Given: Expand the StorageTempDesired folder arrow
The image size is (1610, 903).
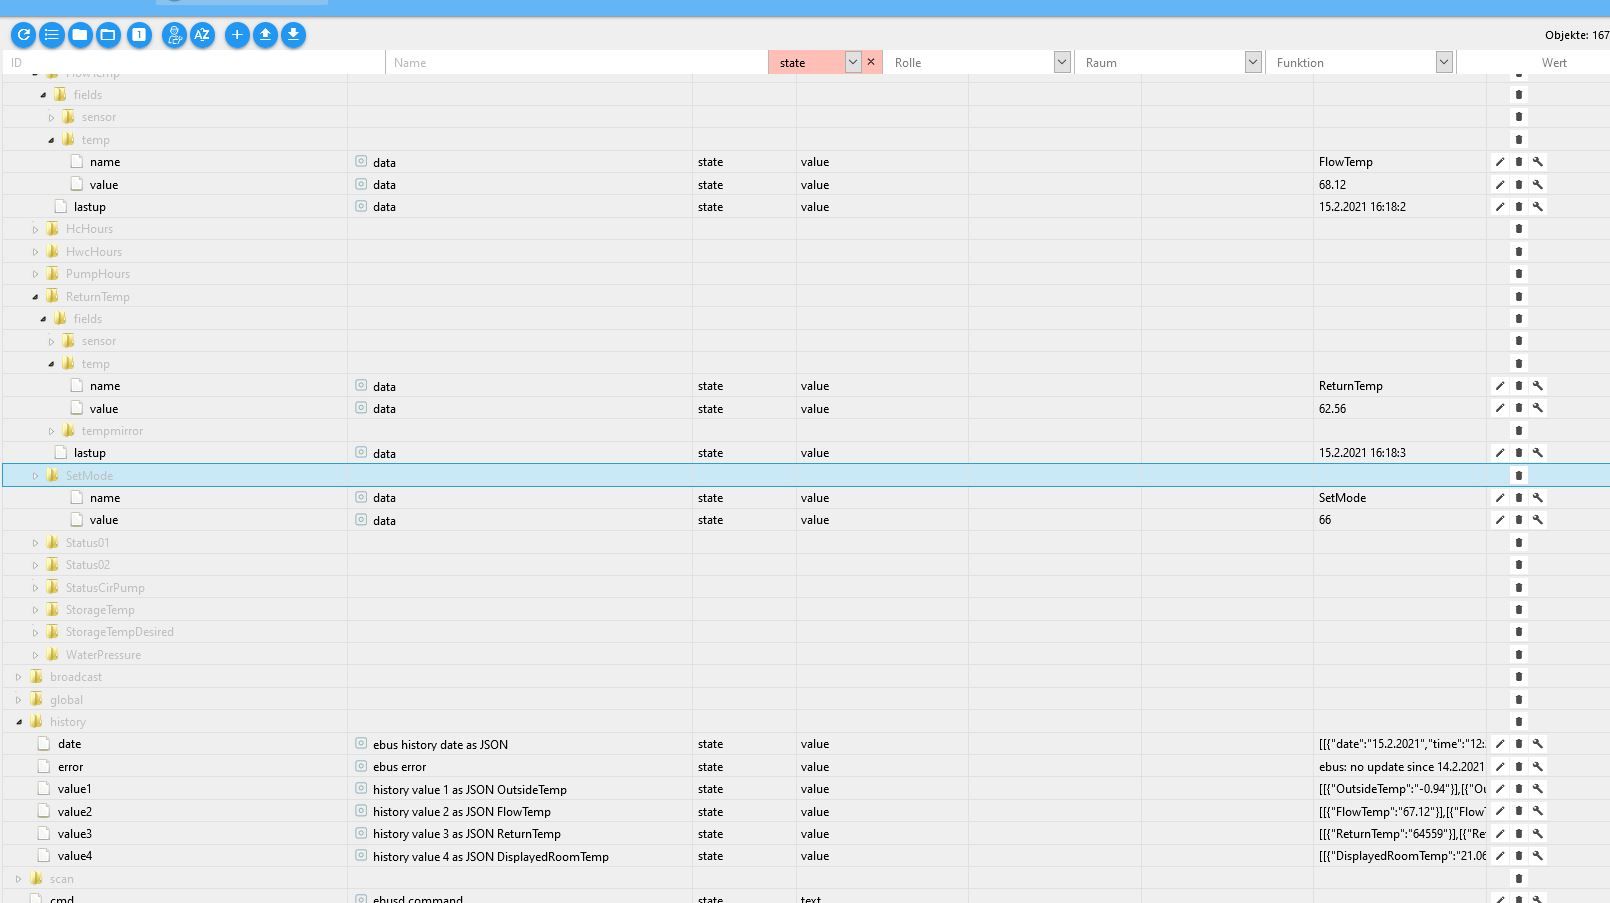Looking at the screenshot, I should point(35,632).
